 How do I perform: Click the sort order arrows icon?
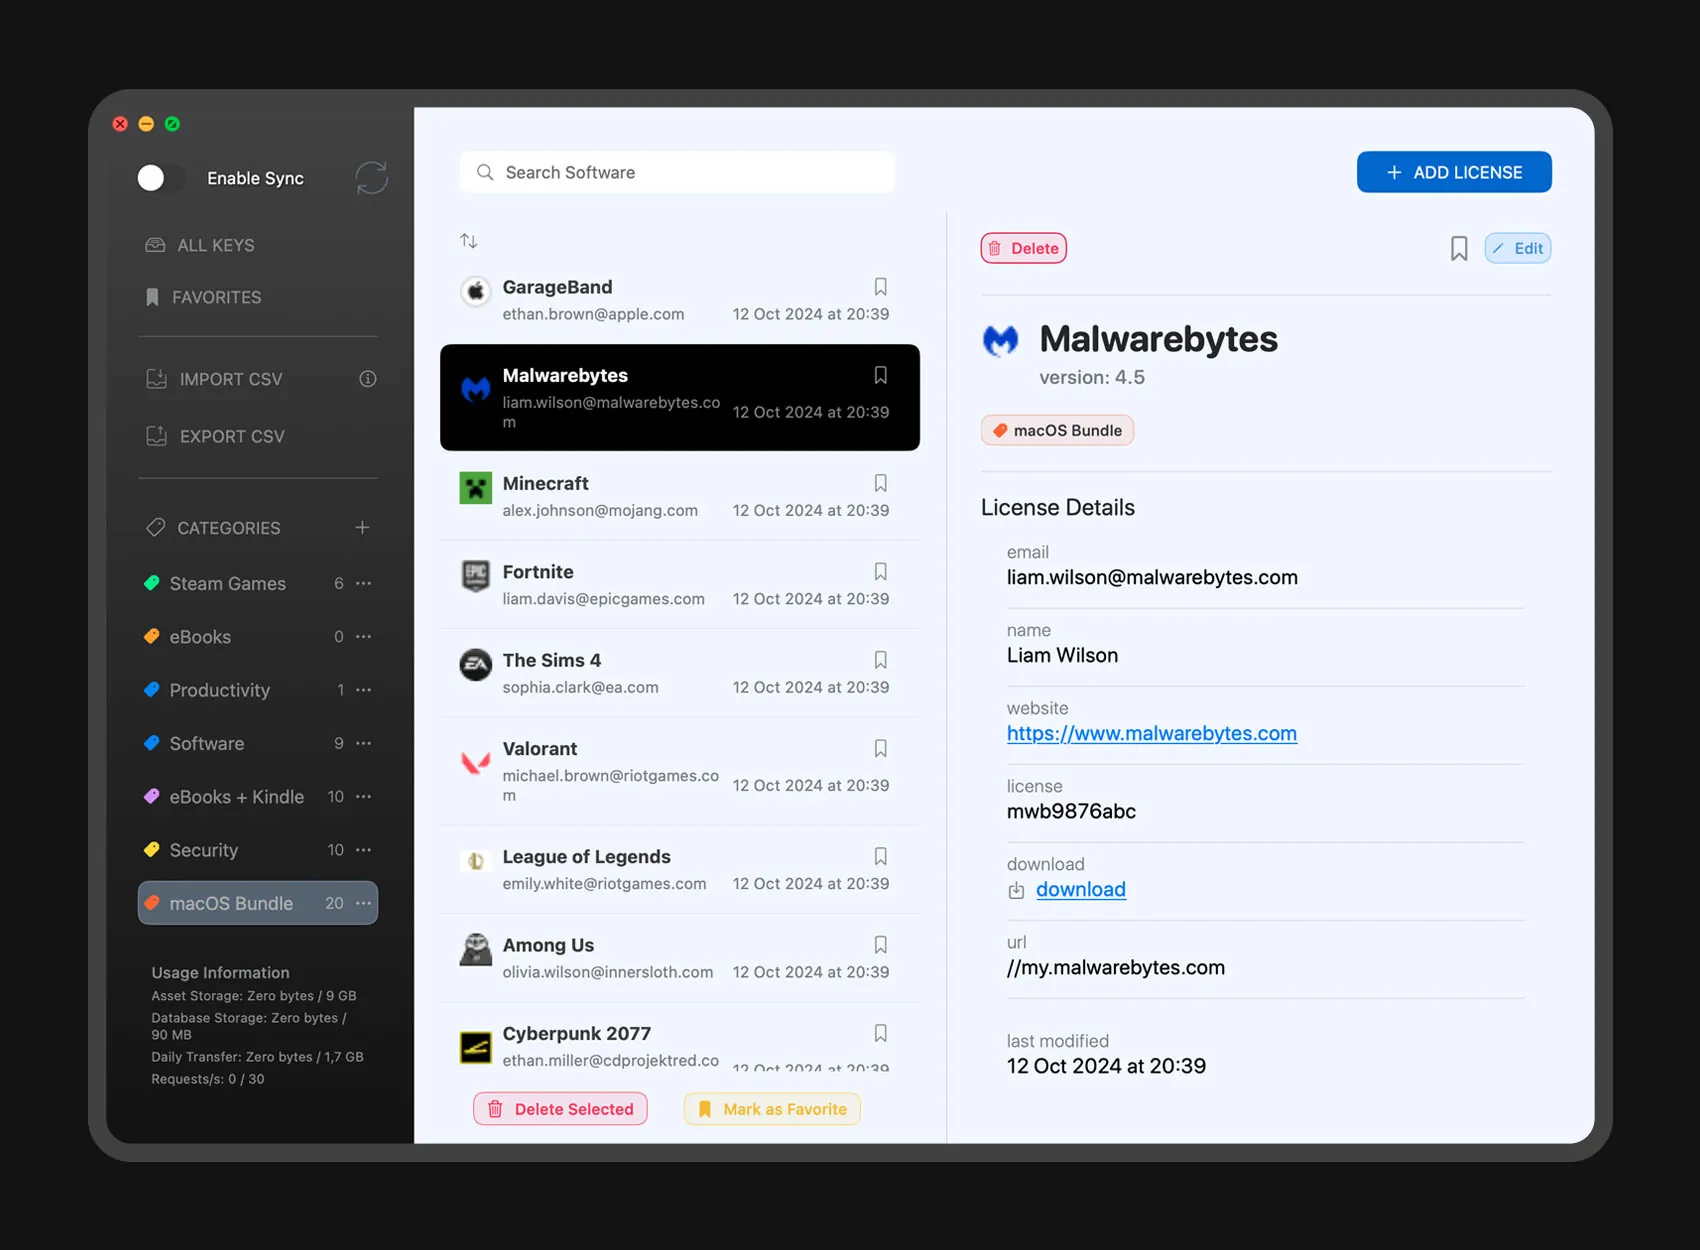coord(468,241)
